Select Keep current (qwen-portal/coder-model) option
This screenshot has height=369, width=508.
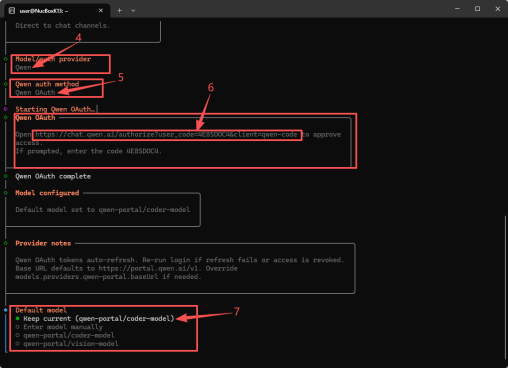pos(95,319)
